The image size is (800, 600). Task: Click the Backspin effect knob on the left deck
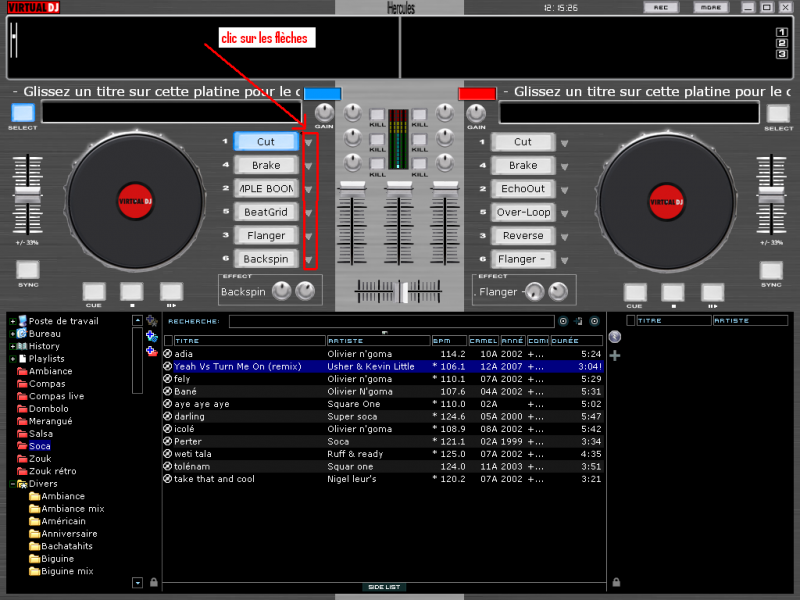[283, 290]
